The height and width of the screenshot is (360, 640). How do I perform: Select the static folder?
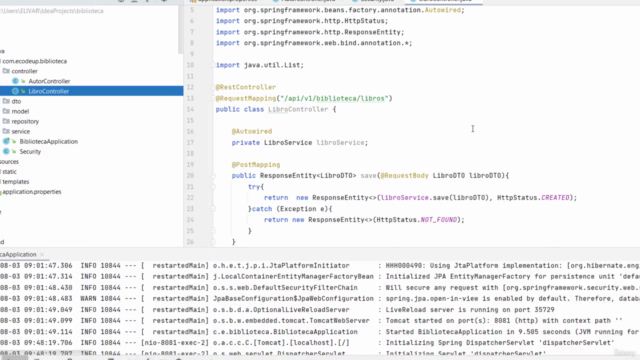9,171
